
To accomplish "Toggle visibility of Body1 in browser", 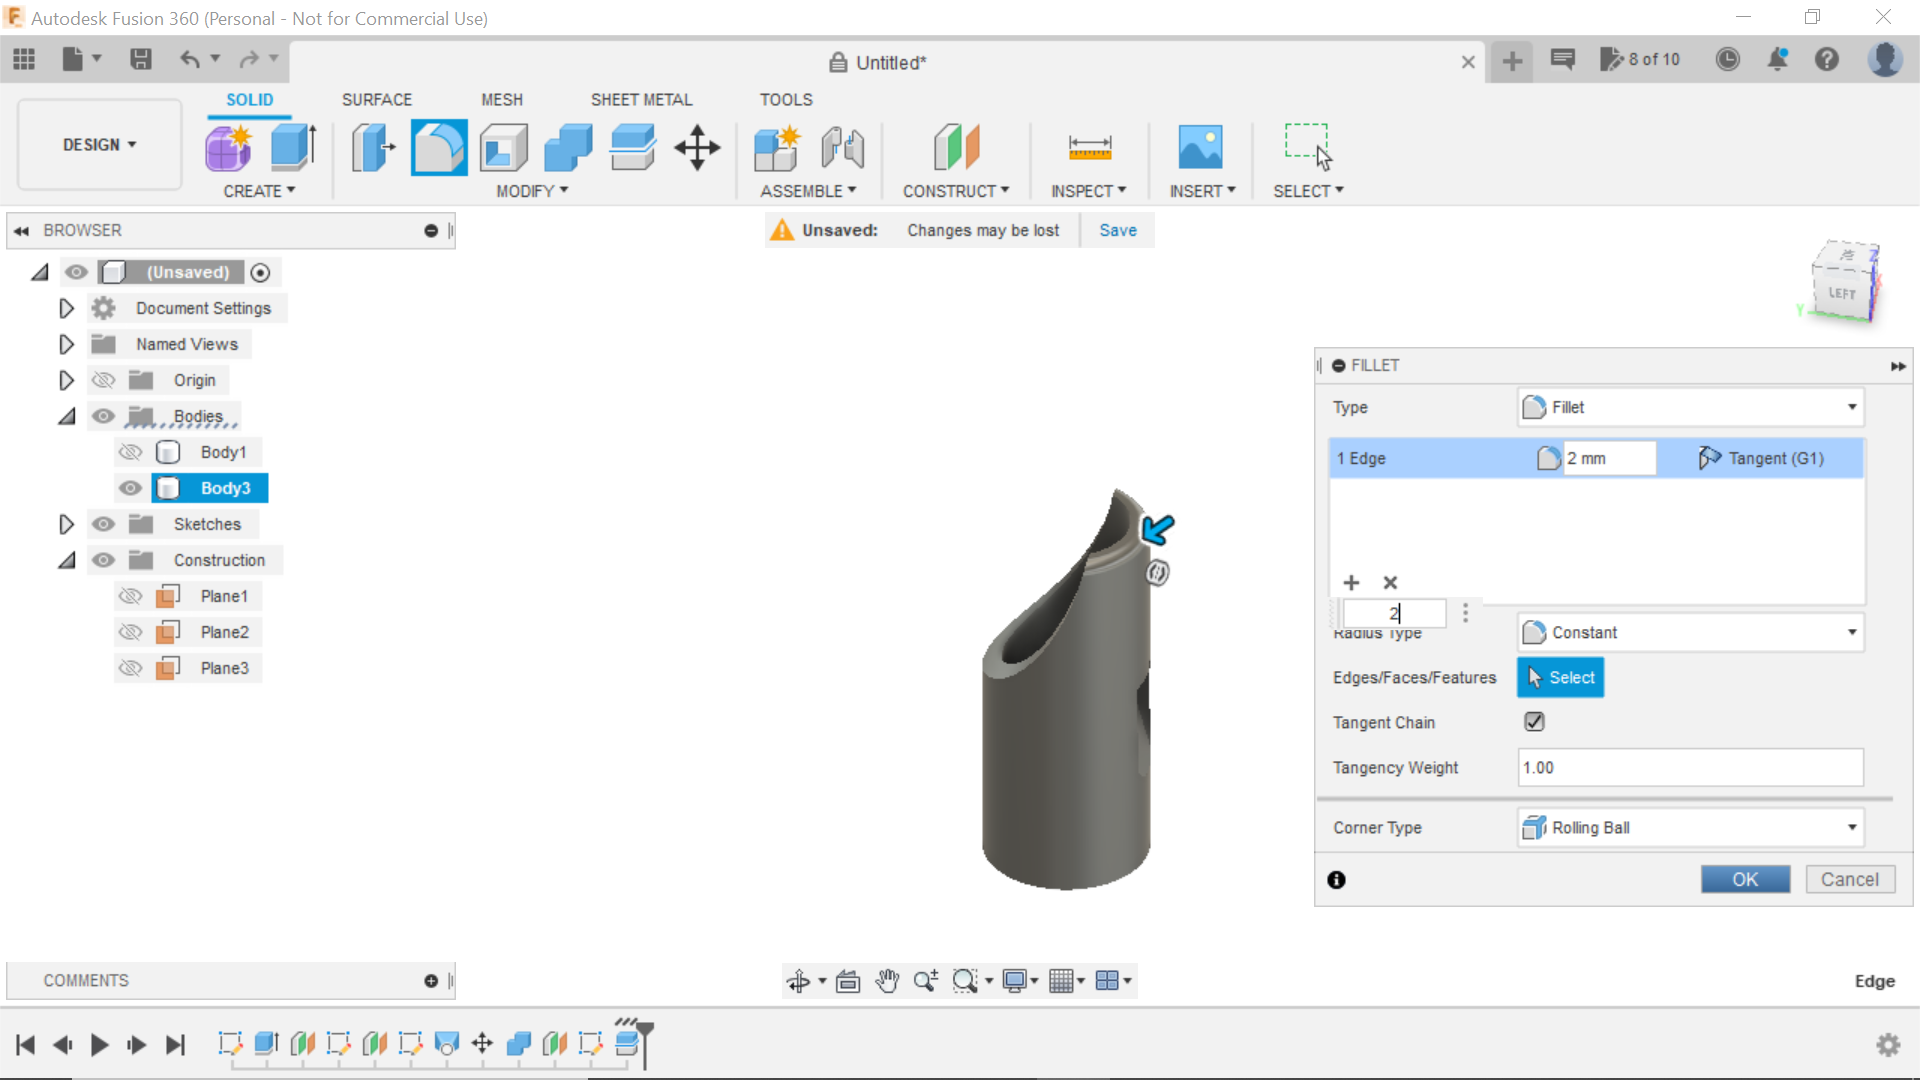I will tap(129, 451).
